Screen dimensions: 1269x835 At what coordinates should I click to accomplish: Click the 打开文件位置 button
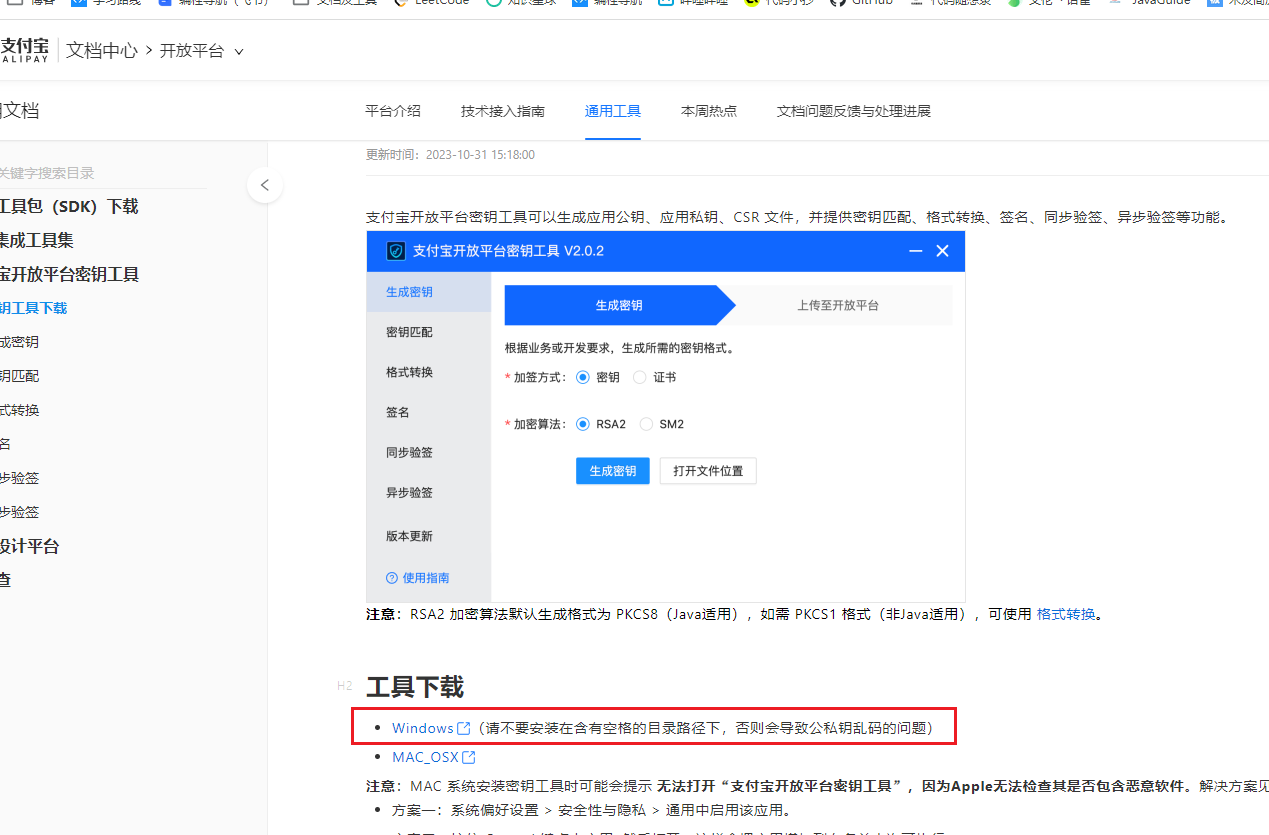click(708, 471)
